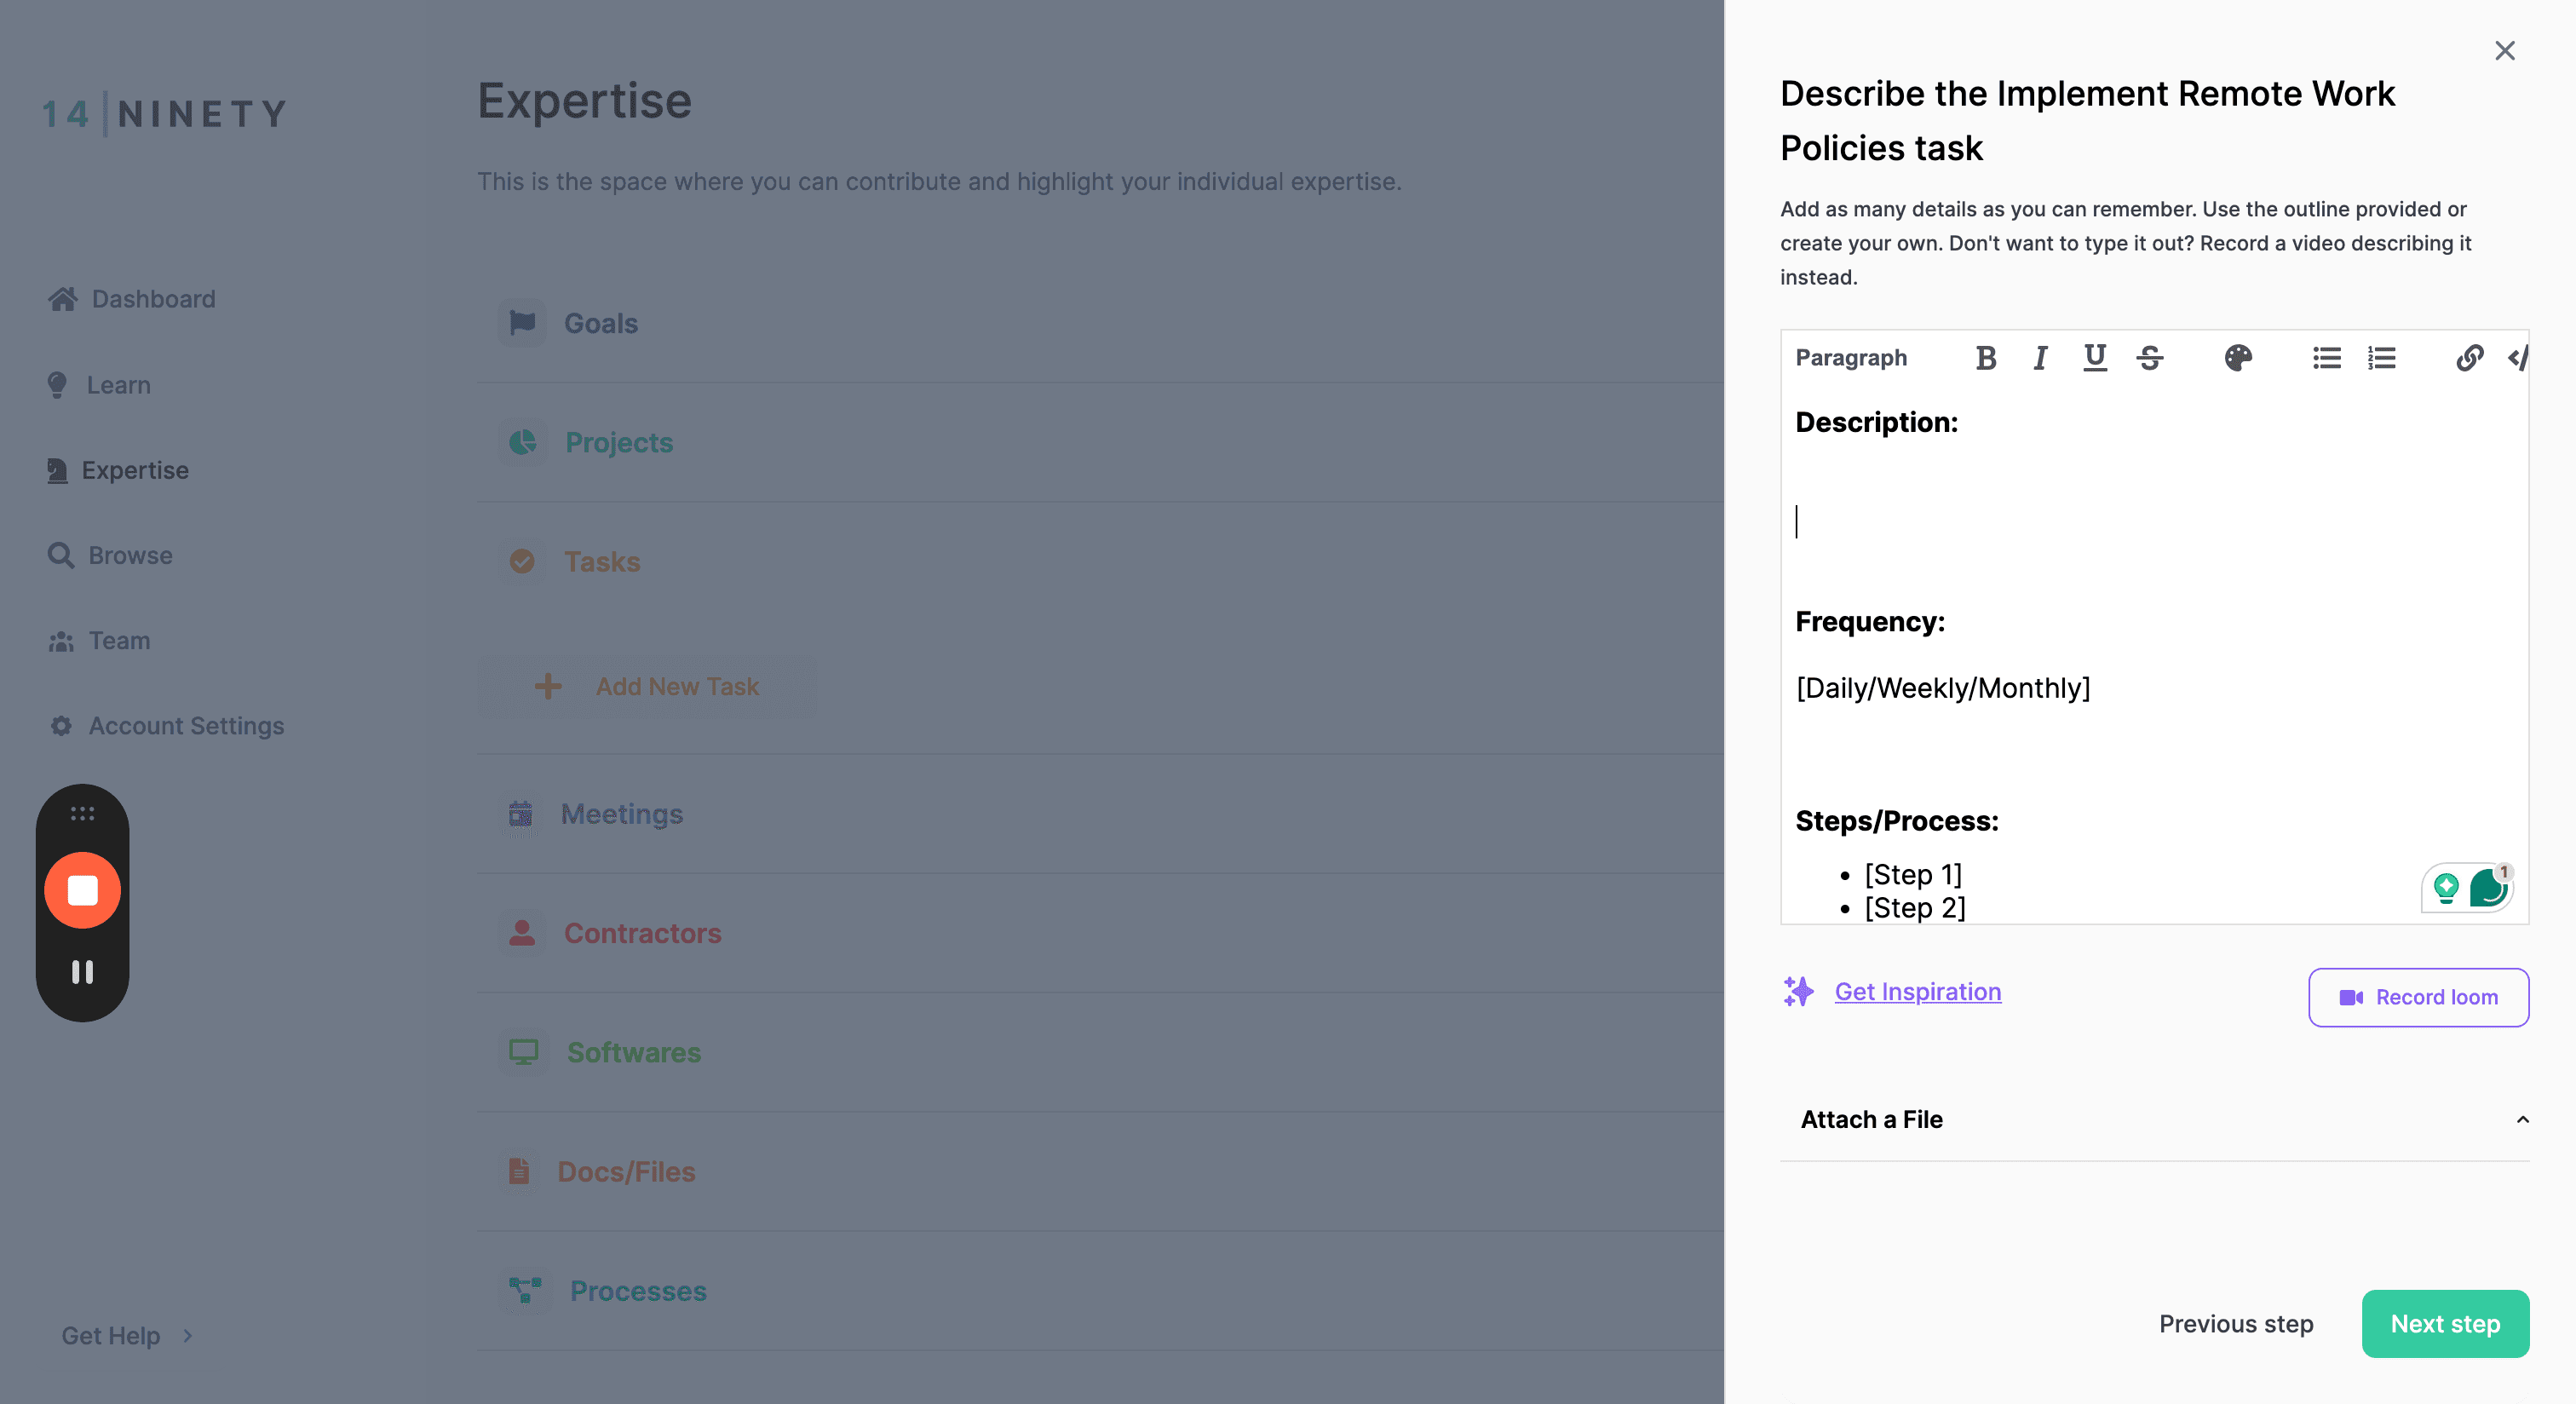Pause the Loom recording
Viewport: 2576px width, 1404px height.
(x=82, y=972)
